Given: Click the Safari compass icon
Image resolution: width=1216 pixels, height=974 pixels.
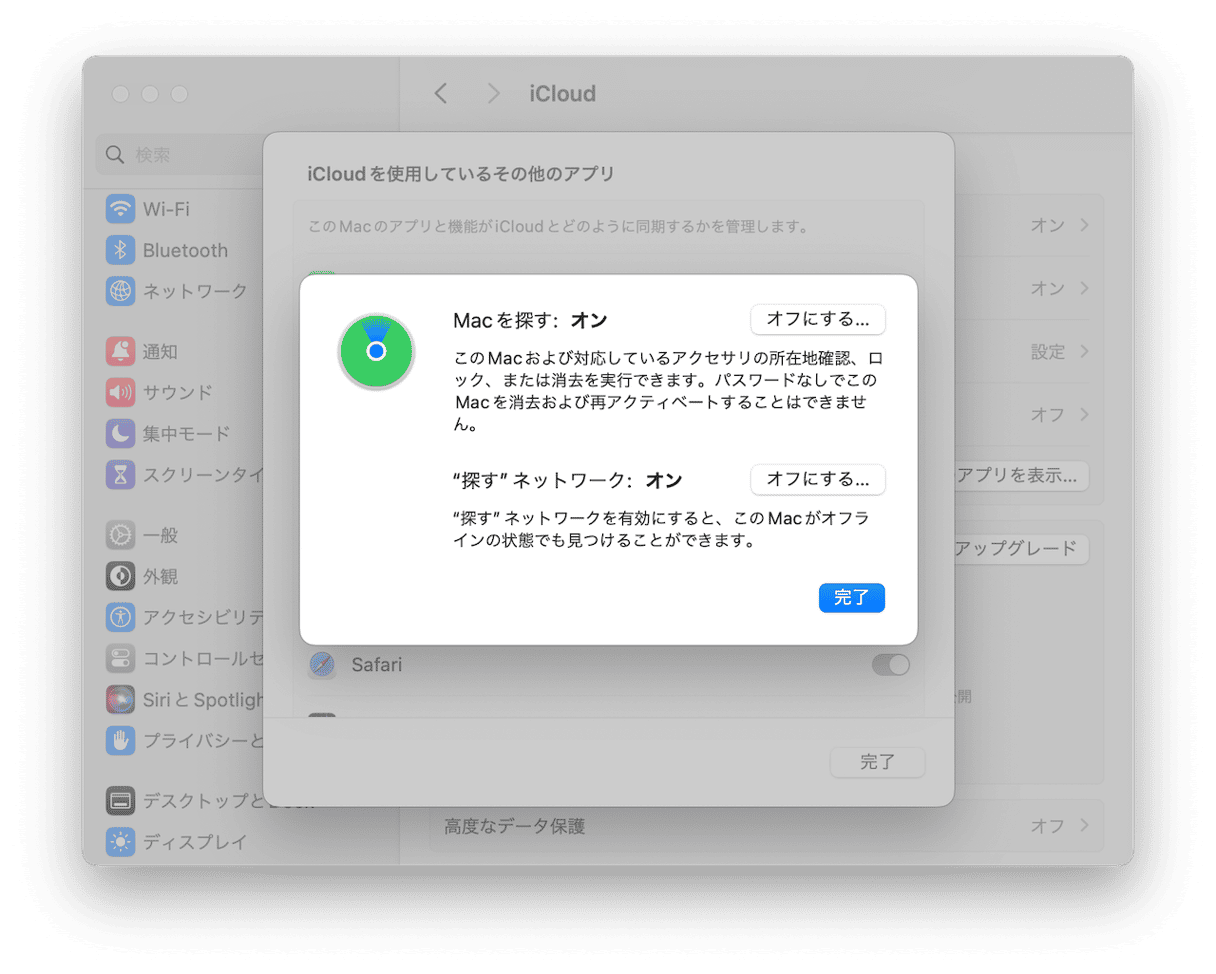Looking at the screenshot, I should click(322, 665).
